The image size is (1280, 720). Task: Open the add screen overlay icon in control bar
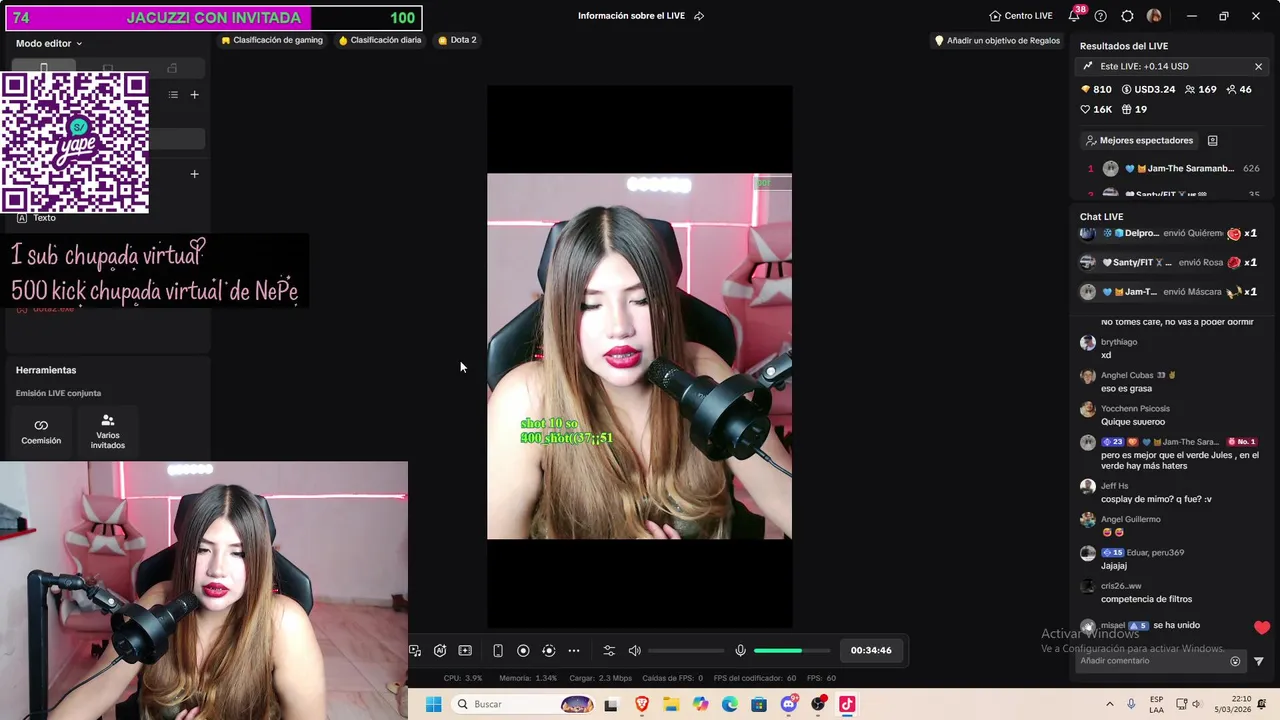point(465,651)
